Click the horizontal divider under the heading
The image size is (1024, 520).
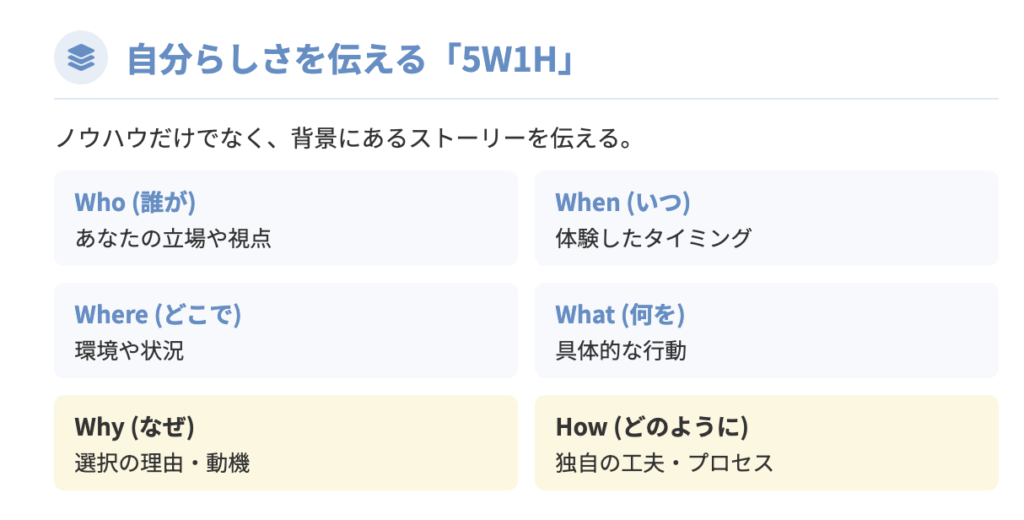526,99
